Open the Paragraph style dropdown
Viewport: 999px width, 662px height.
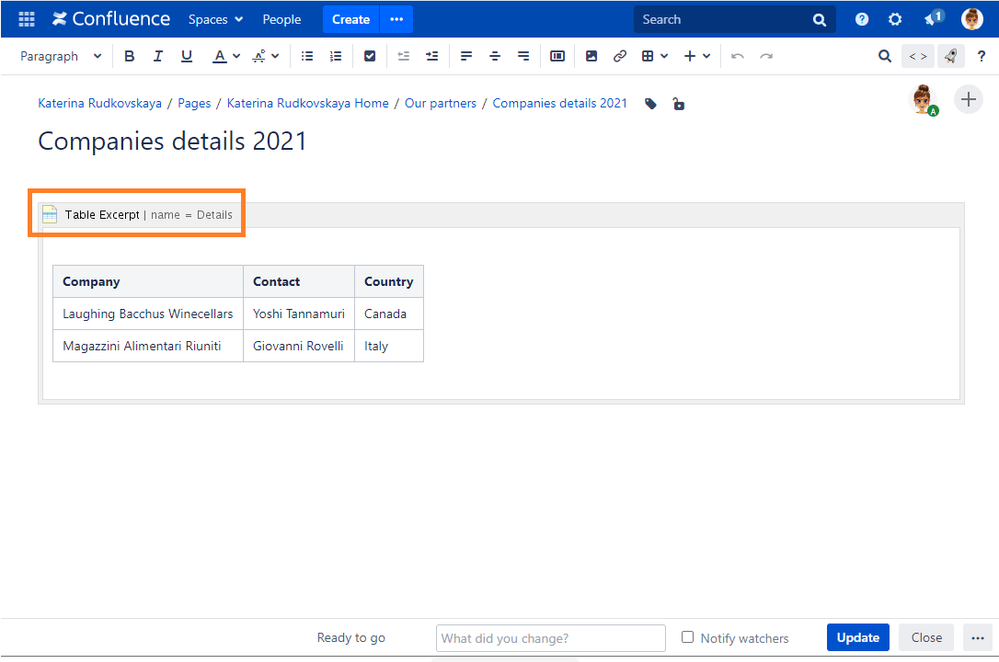(61, 56)
